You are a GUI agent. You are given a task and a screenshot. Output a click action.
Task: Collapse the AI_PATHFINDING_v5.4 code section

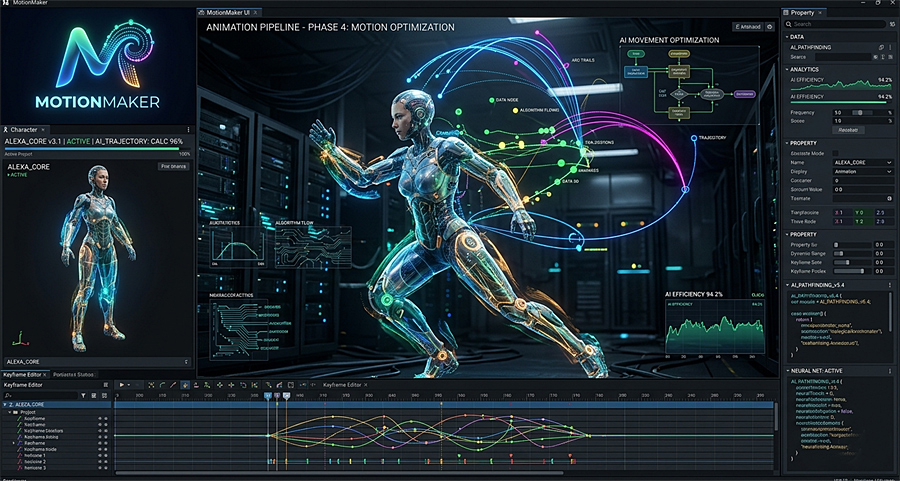[x=786, y=284]
